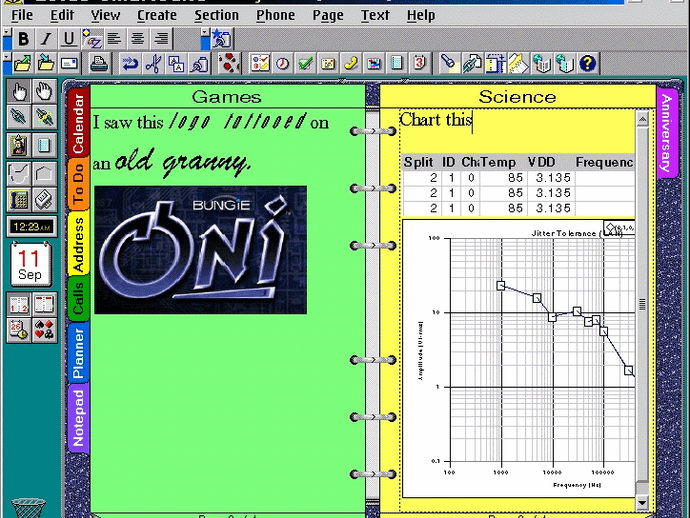Center-align the text
The height and width of the screenshot is (518, 690).
138,39
